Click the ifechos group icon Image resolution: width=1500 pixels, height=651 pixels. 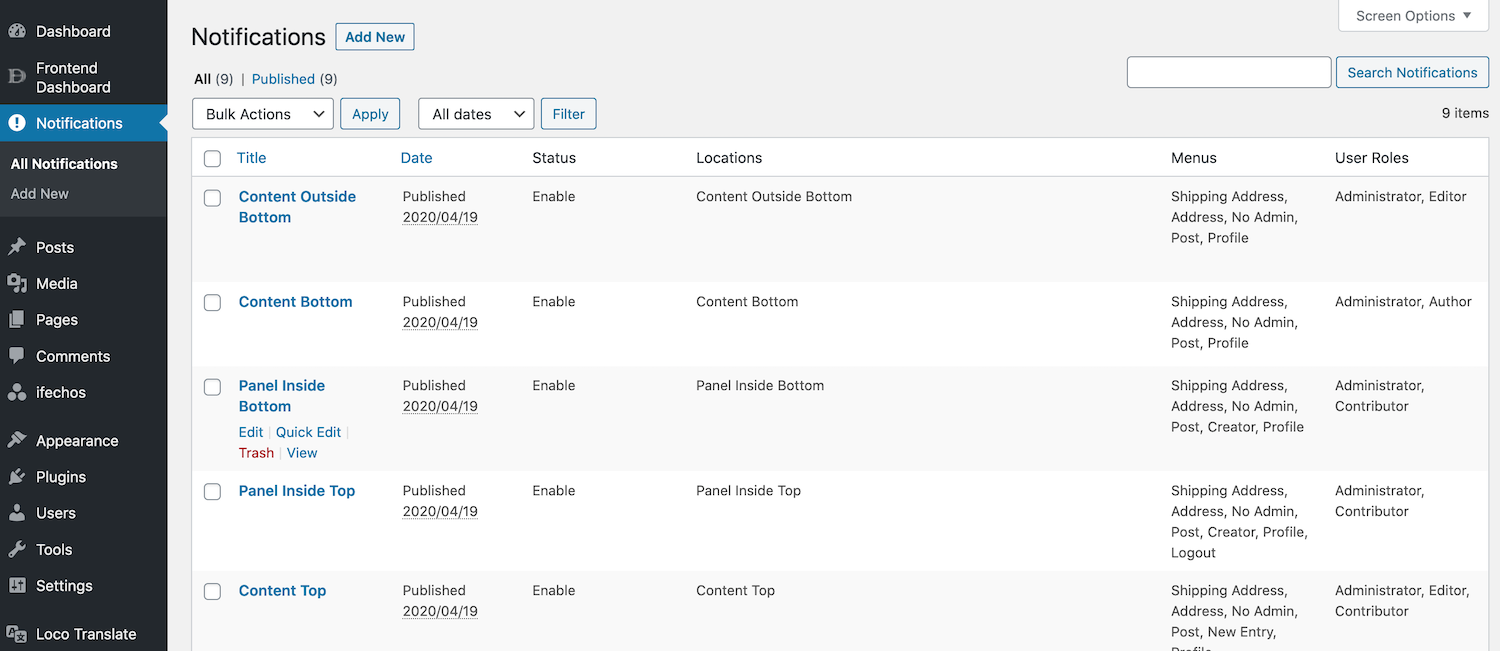click(17, 392)
